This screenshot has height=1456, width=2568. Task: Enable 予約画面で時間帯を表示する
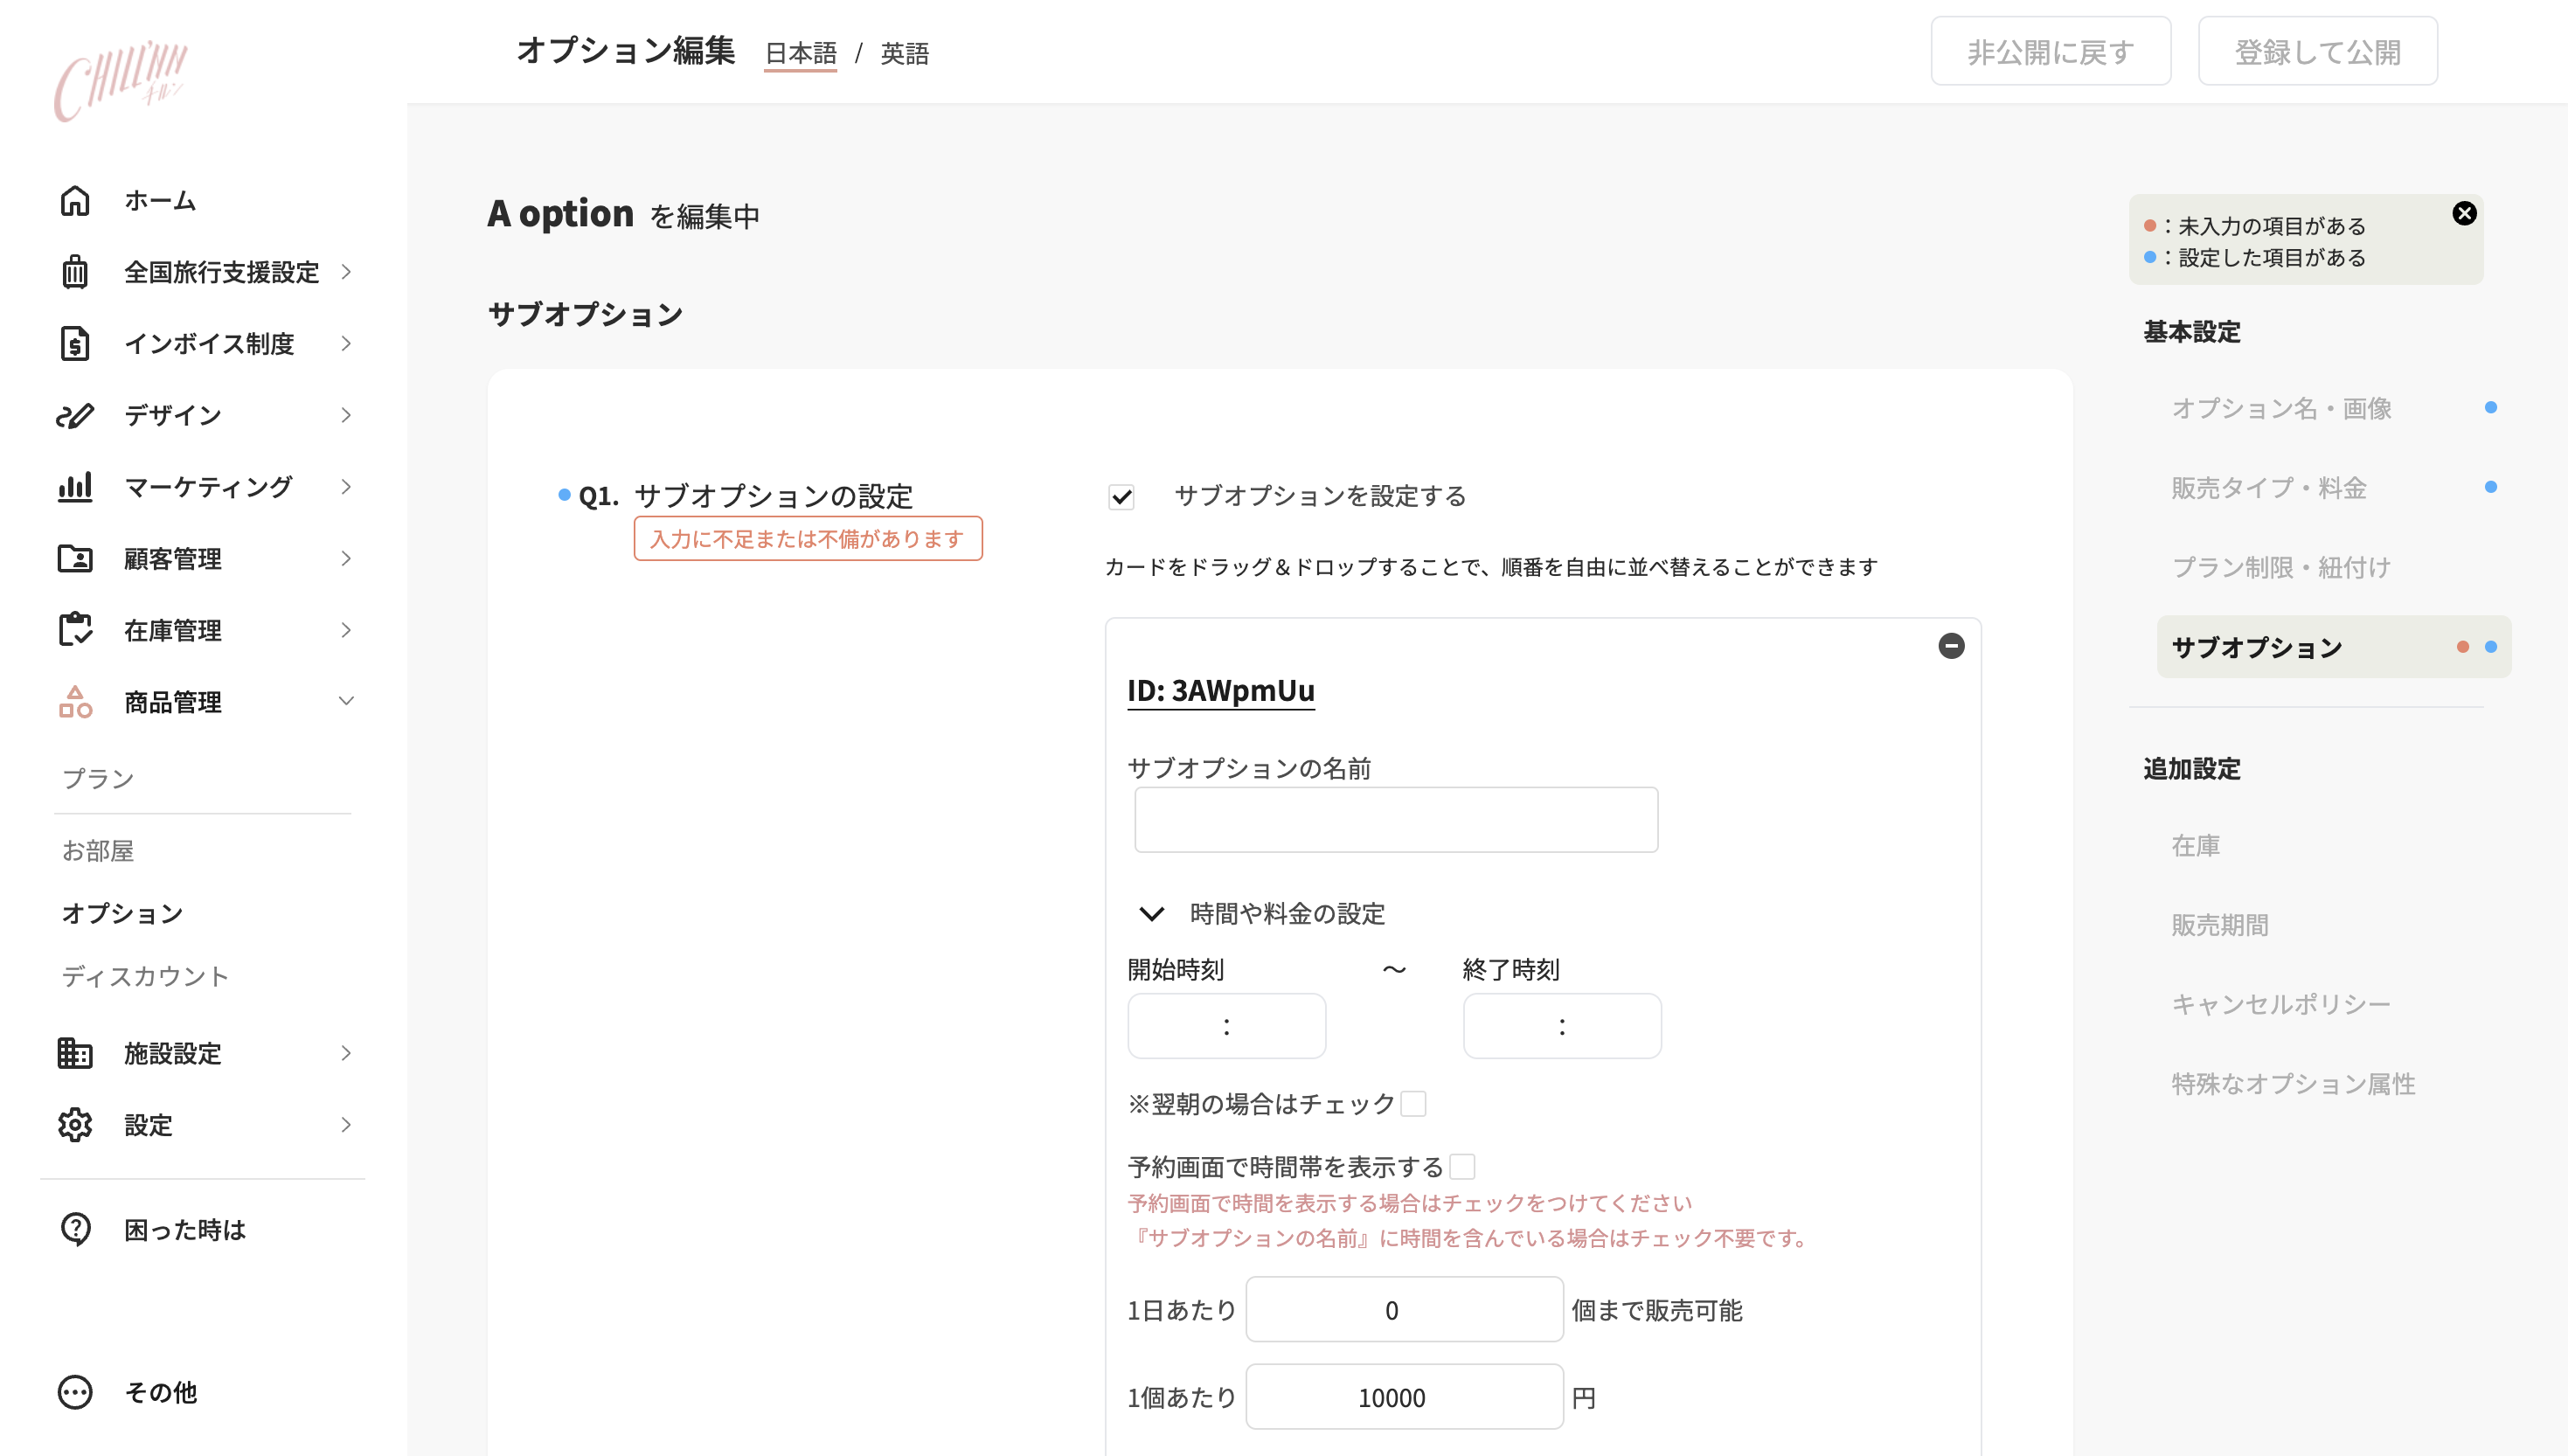click(x=1463, y=1166)
